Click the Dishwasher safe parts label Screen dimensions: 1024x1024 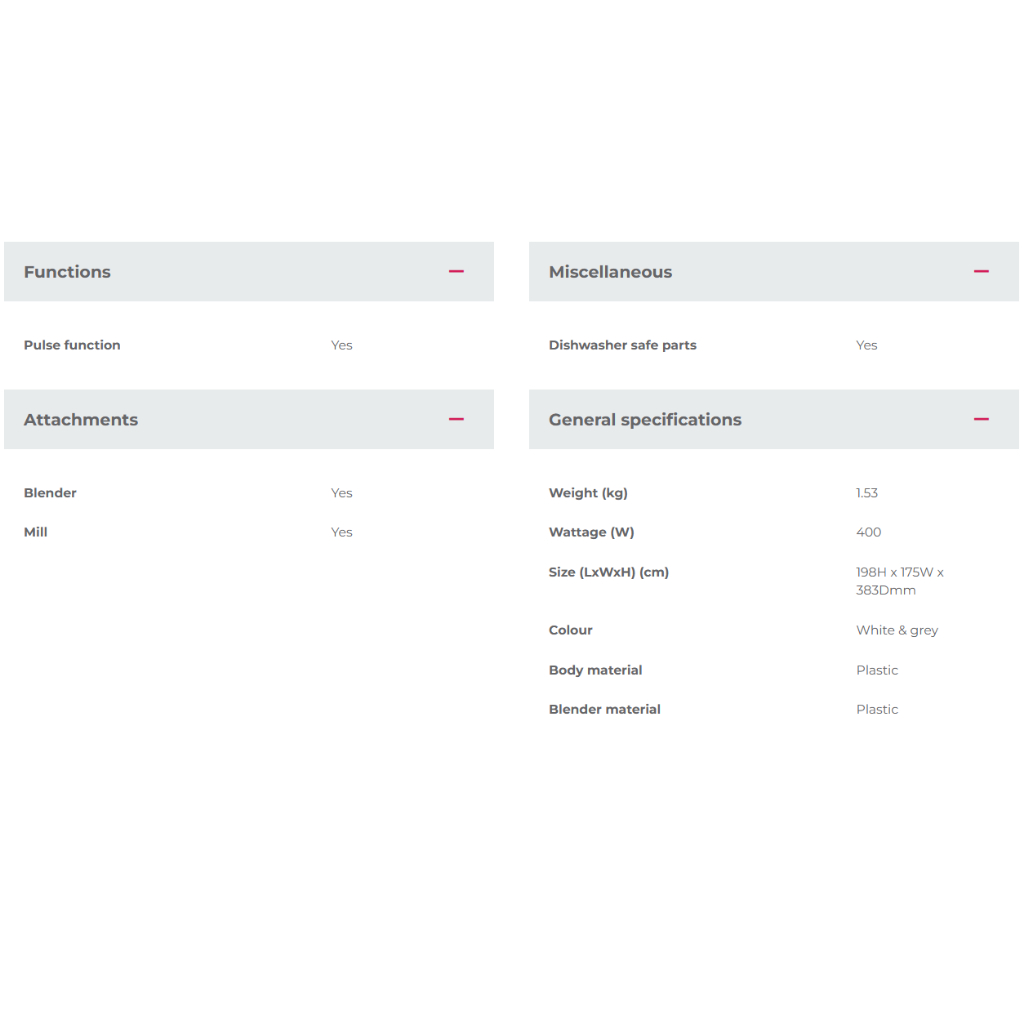[x=622, y=345]
